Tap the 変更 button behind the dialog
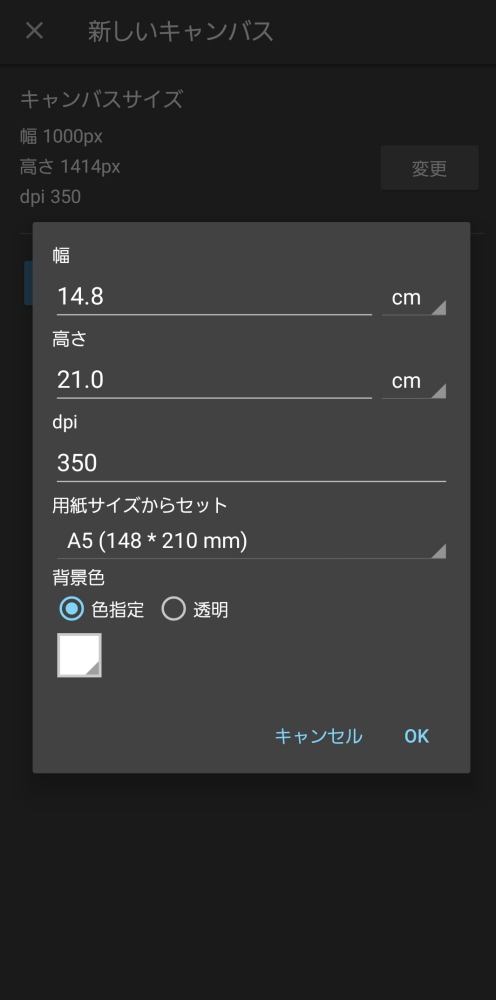 [x=430, y=168]
